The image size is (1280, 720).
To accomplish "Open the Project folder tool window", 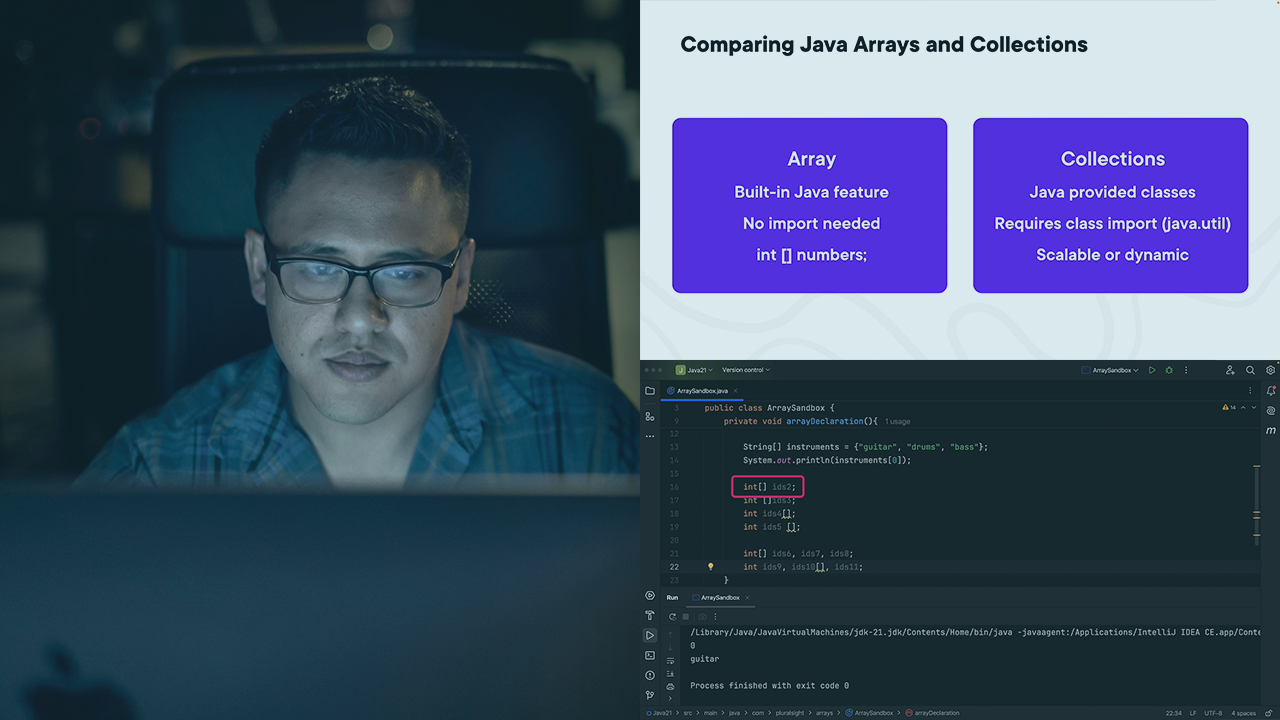I will tap(650, 391).
